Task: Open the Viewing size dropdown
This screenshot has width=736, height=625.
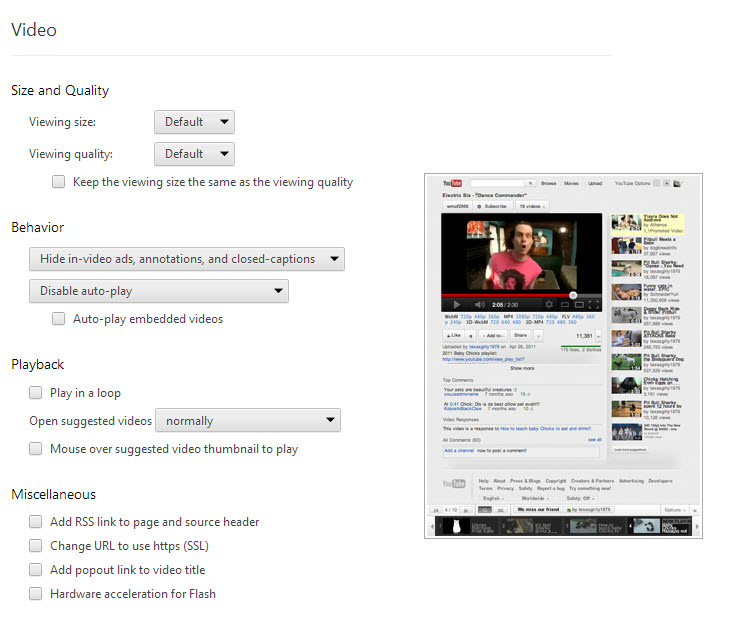Action: 194,122
